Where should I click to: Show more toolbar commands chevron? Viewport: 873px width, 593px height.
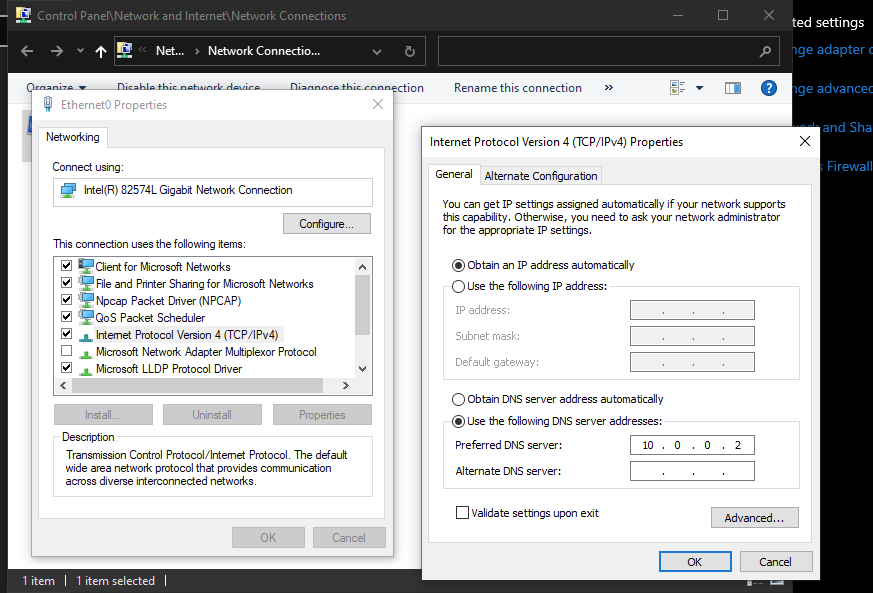point(609,87)
